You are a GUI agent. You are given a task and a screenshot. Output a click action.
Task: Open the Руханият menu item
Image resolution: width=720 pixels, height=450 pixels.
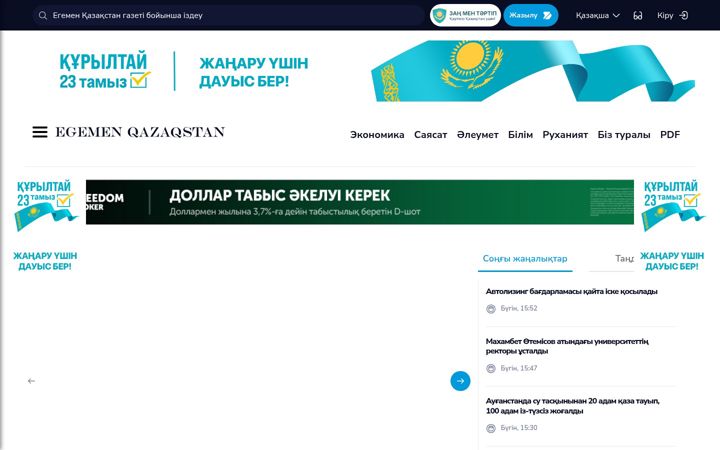(x=565, y=135)
